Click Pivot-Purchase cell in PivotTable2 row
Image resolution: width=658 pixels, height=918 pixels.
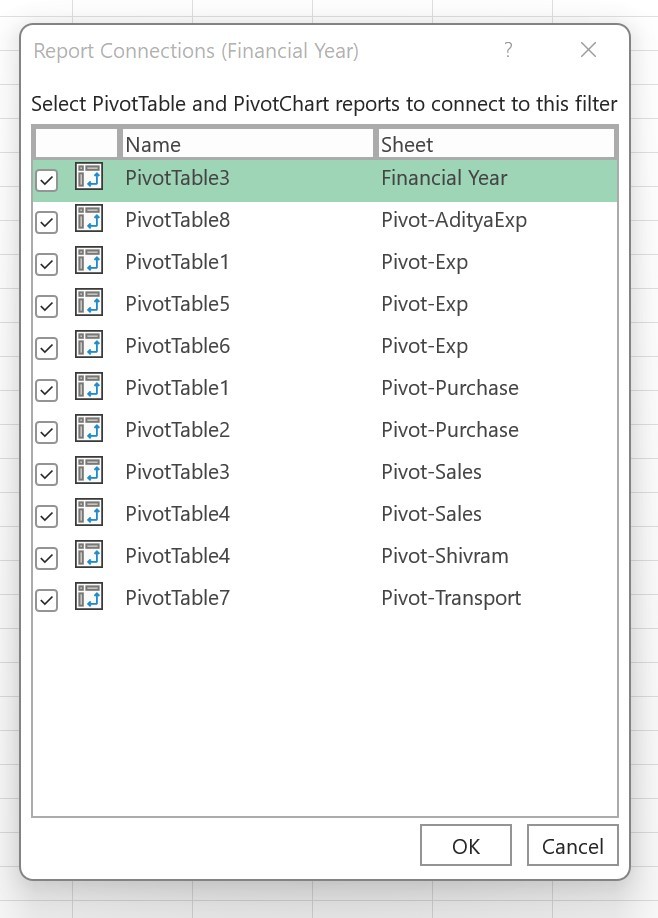click(450, 430)
